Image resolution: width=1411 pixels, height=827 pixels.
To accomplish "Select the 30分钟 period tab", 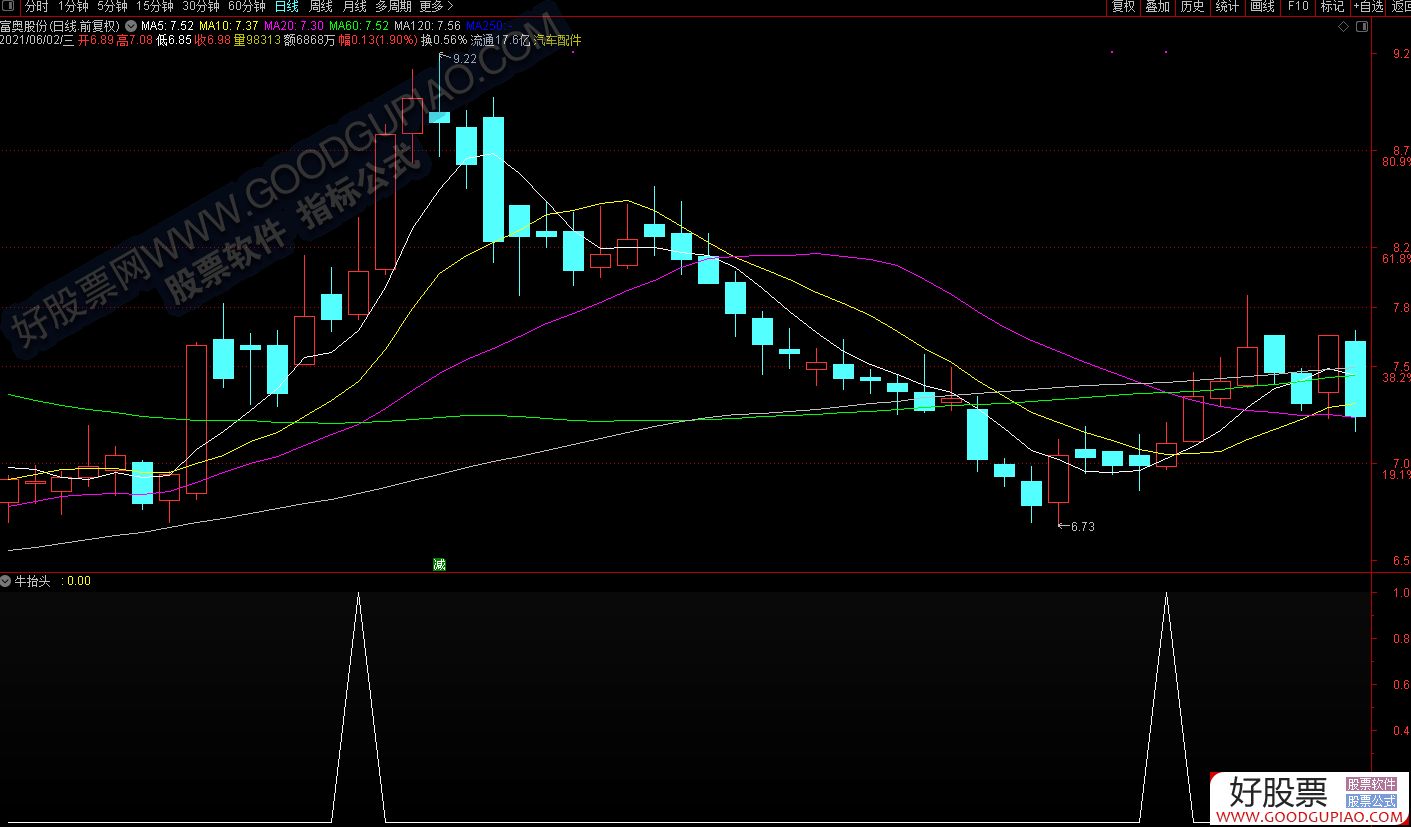I will click(200, 6).
